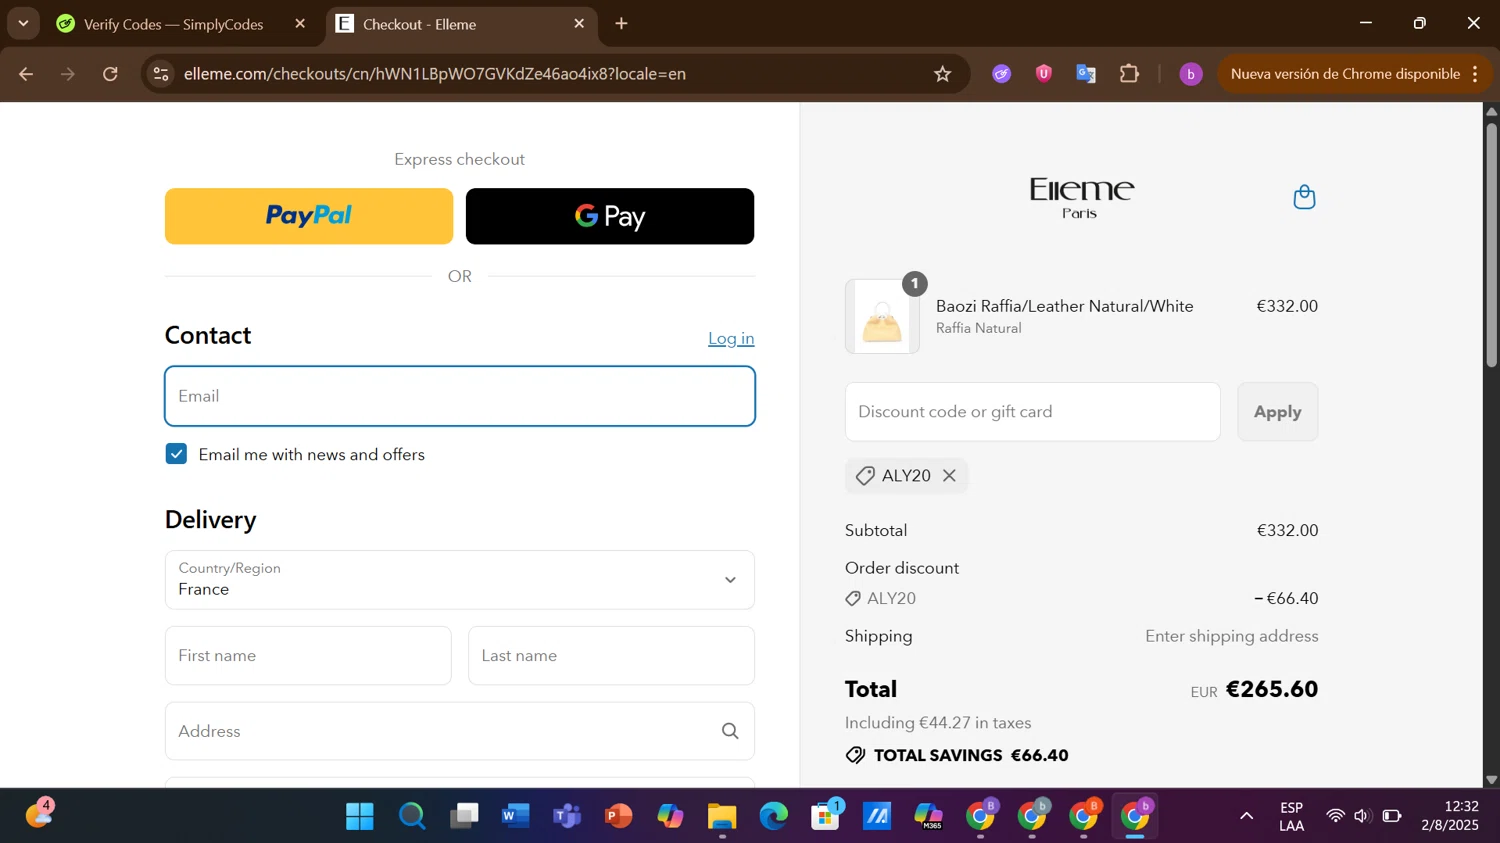Open Microsoft Teams from the taskbar
This screenshot has width=1500, height=843.
pyautogui.click(x=567, y=817)
